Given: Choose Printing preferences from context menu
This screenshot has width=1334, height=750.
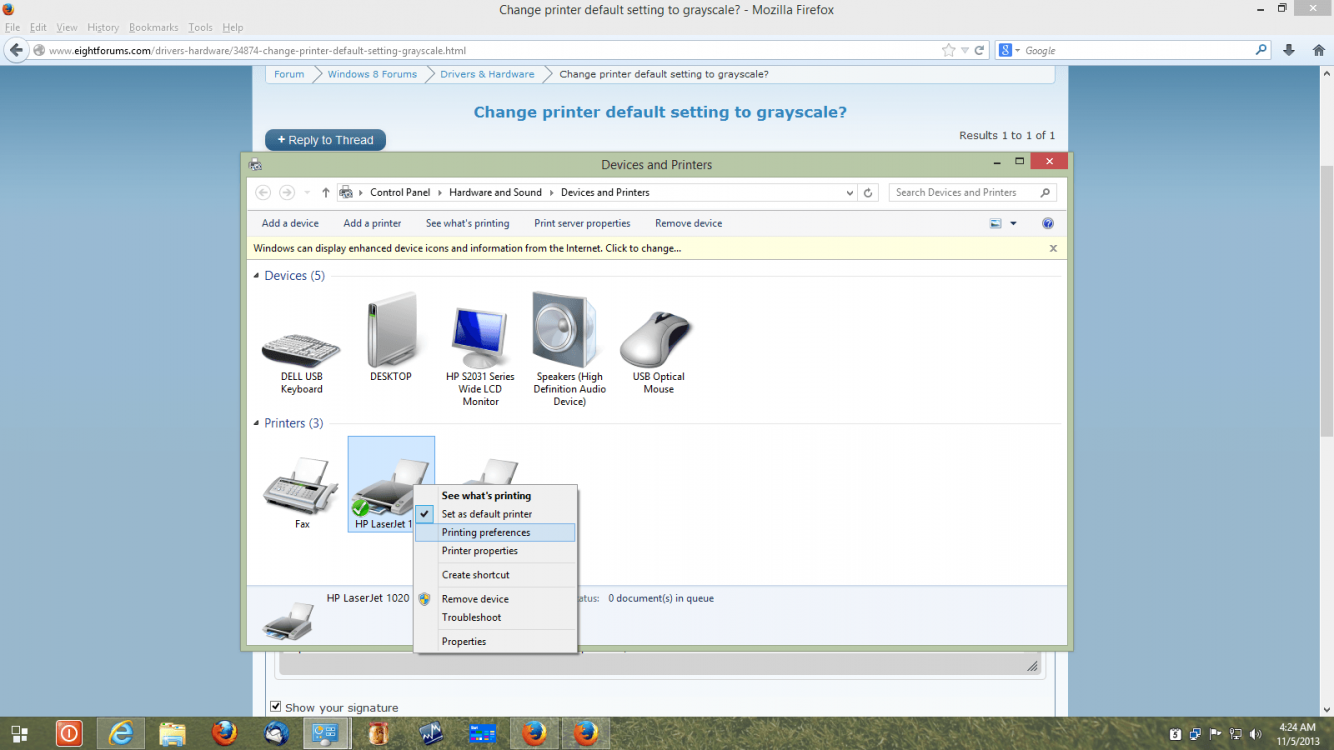Looking at the screenshot, I should click(x=496, y=533).
